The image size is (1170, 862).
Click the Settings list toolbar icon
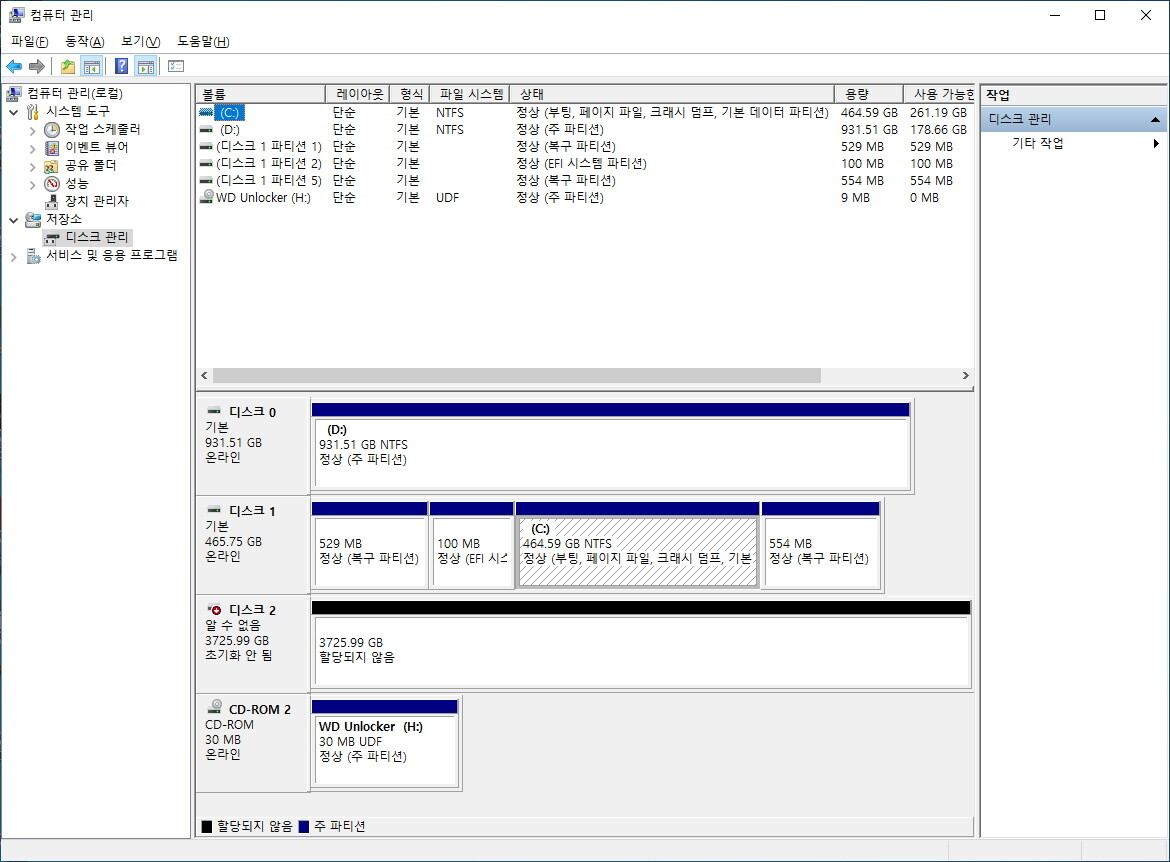click(176, 66)
